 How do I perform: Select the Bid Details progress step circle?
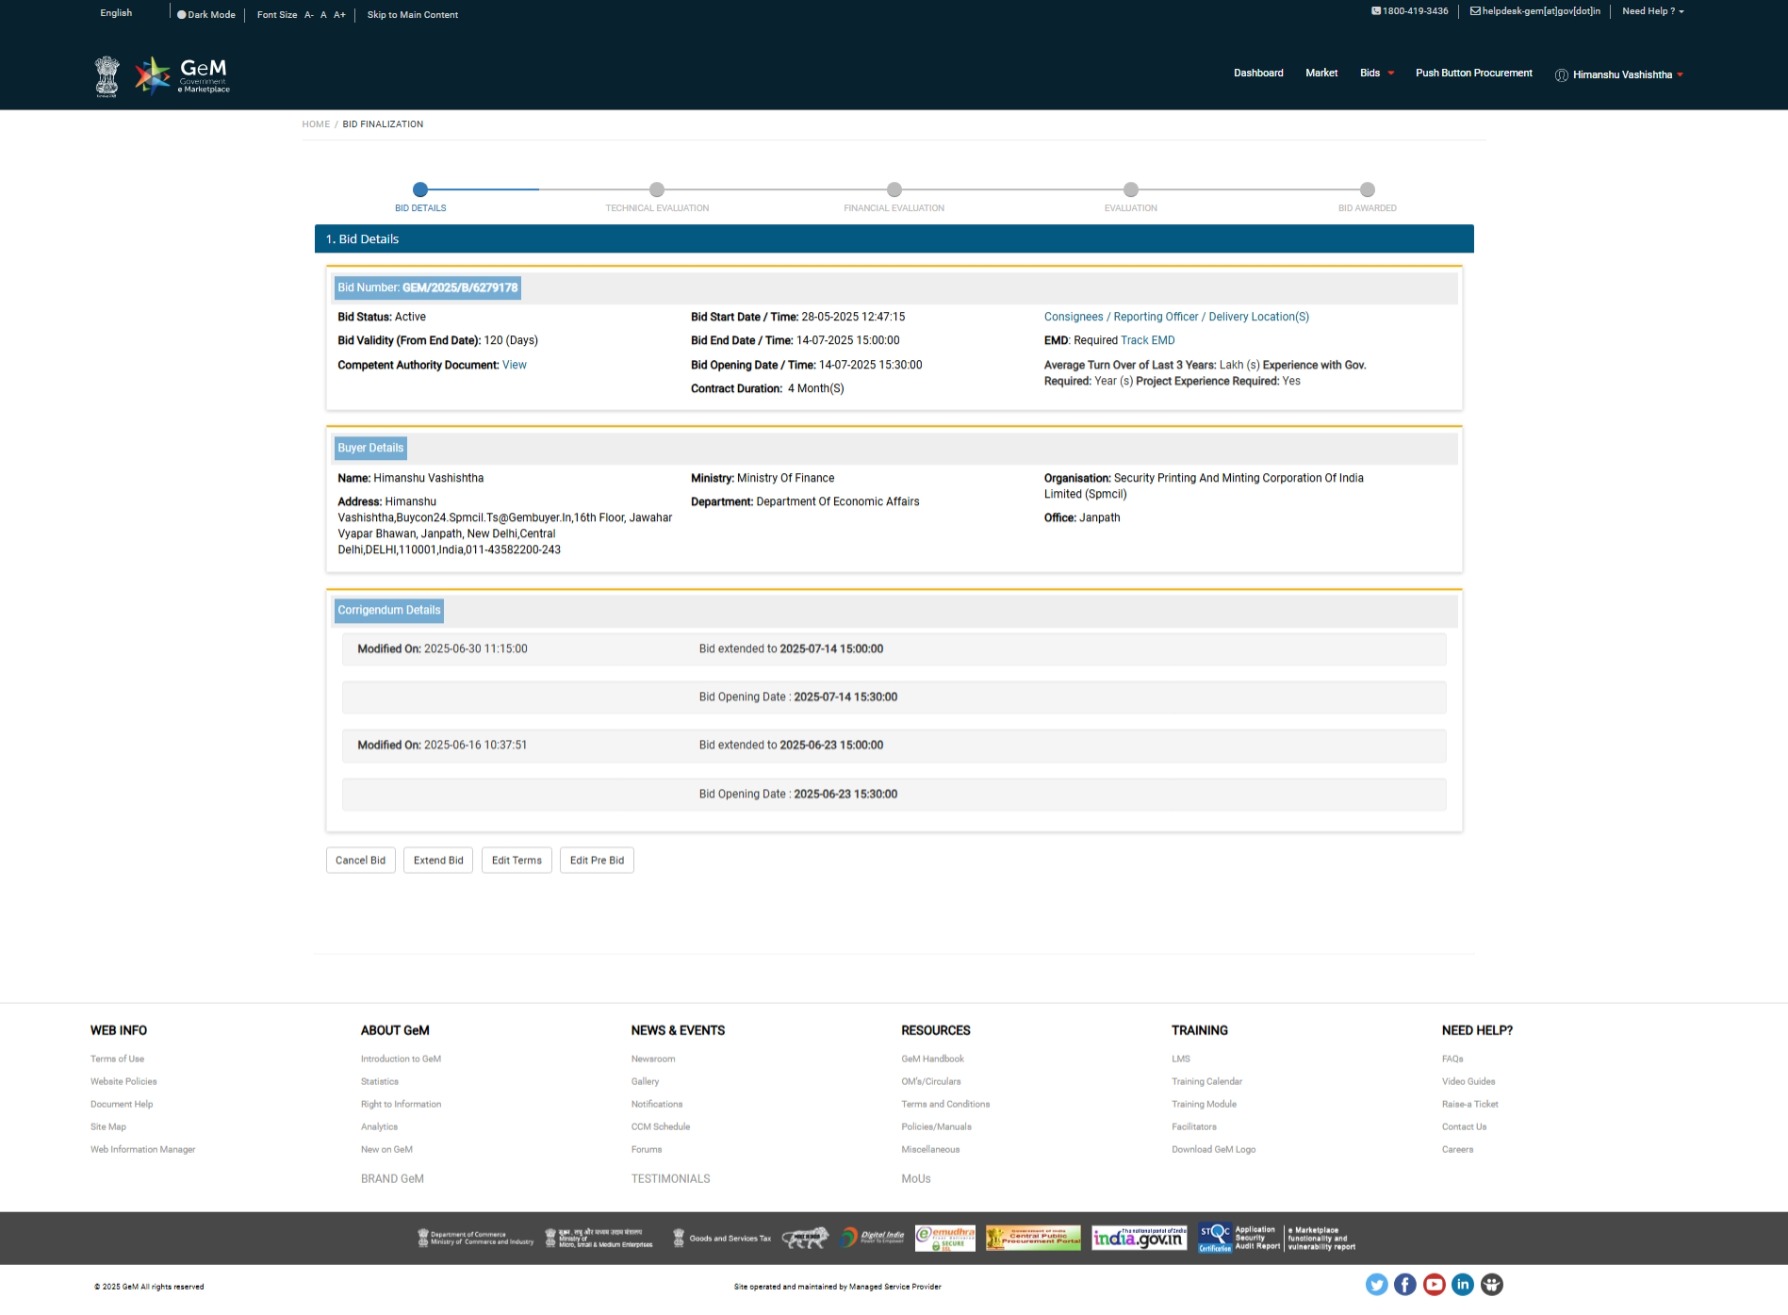pyautogui.click(x=420, y=189)
